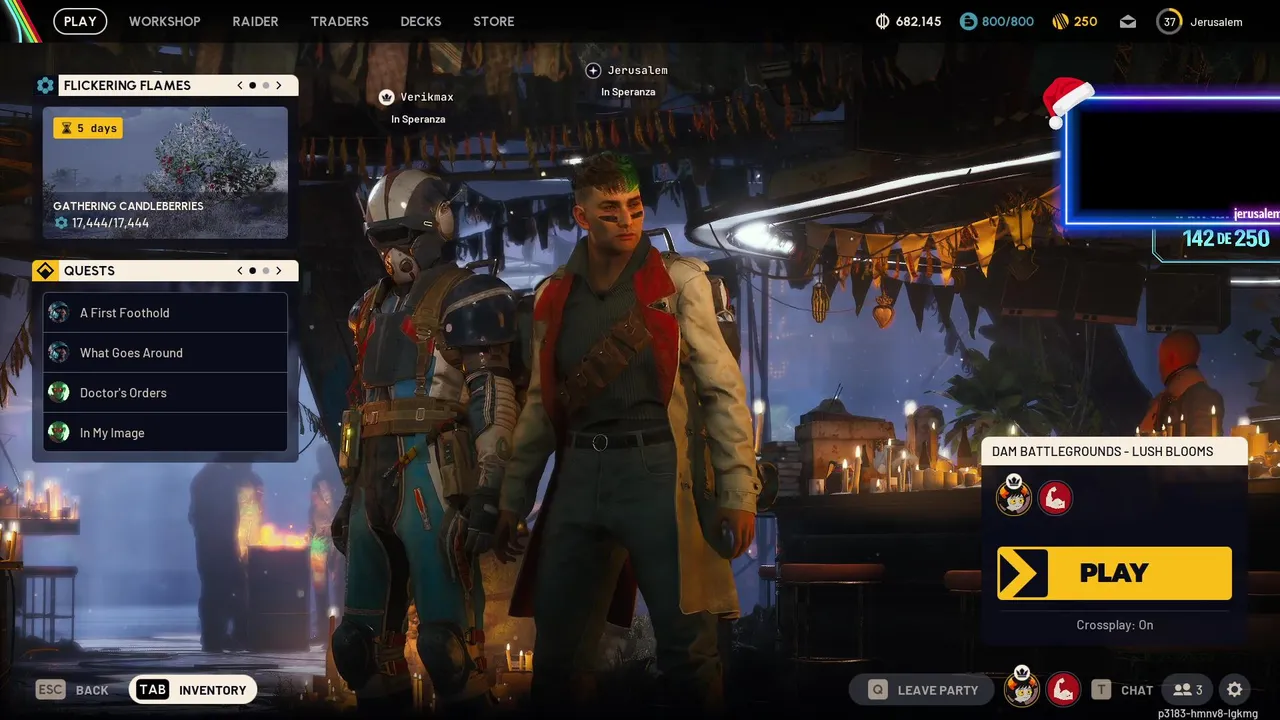
Task: Open the DECKS tab
Action: tap(420, 21)
